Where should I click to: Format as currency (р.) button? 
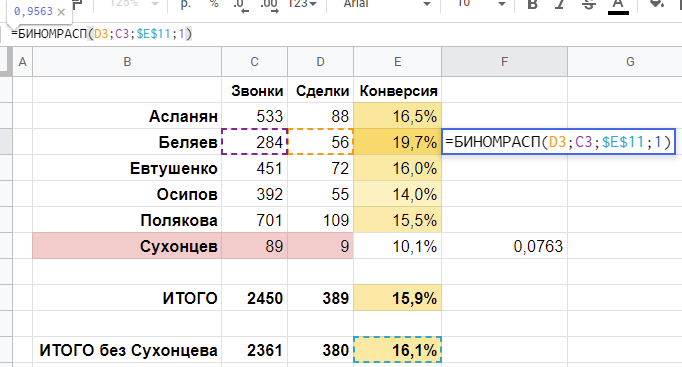[x=186, y=4]
